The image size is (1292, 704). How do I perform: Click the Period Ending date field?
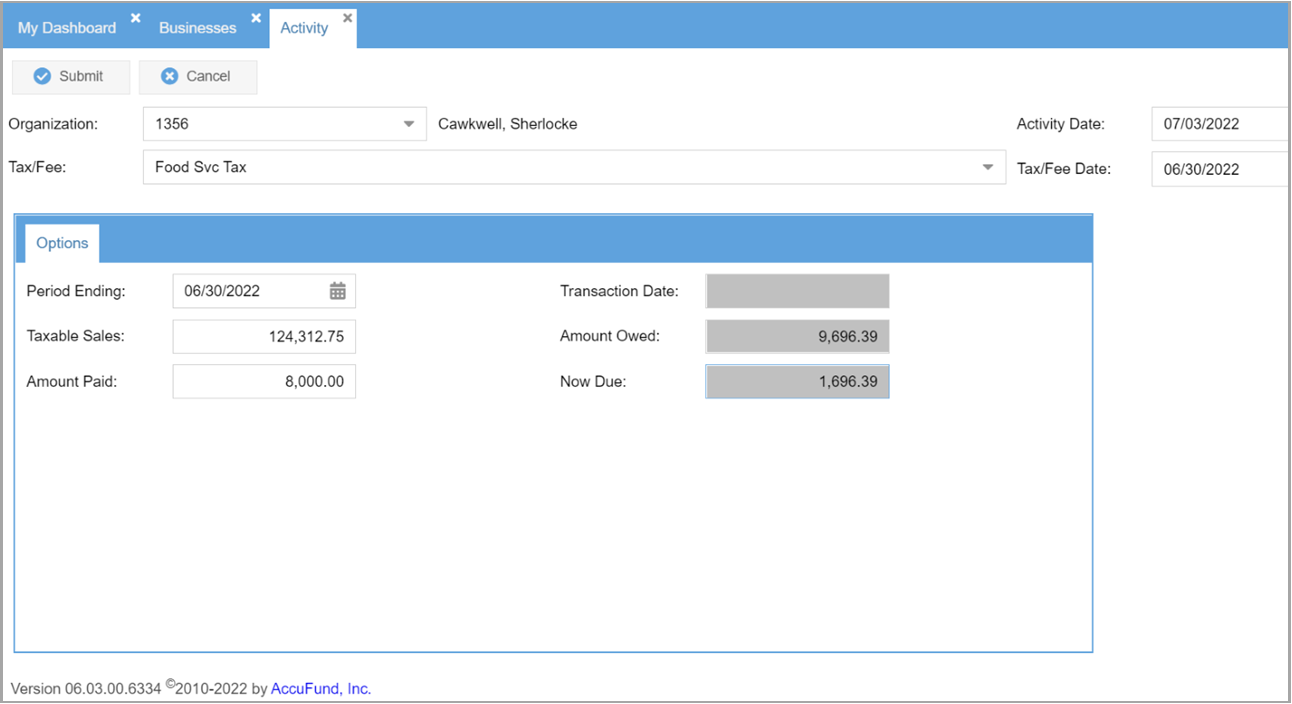coord(250,291)
